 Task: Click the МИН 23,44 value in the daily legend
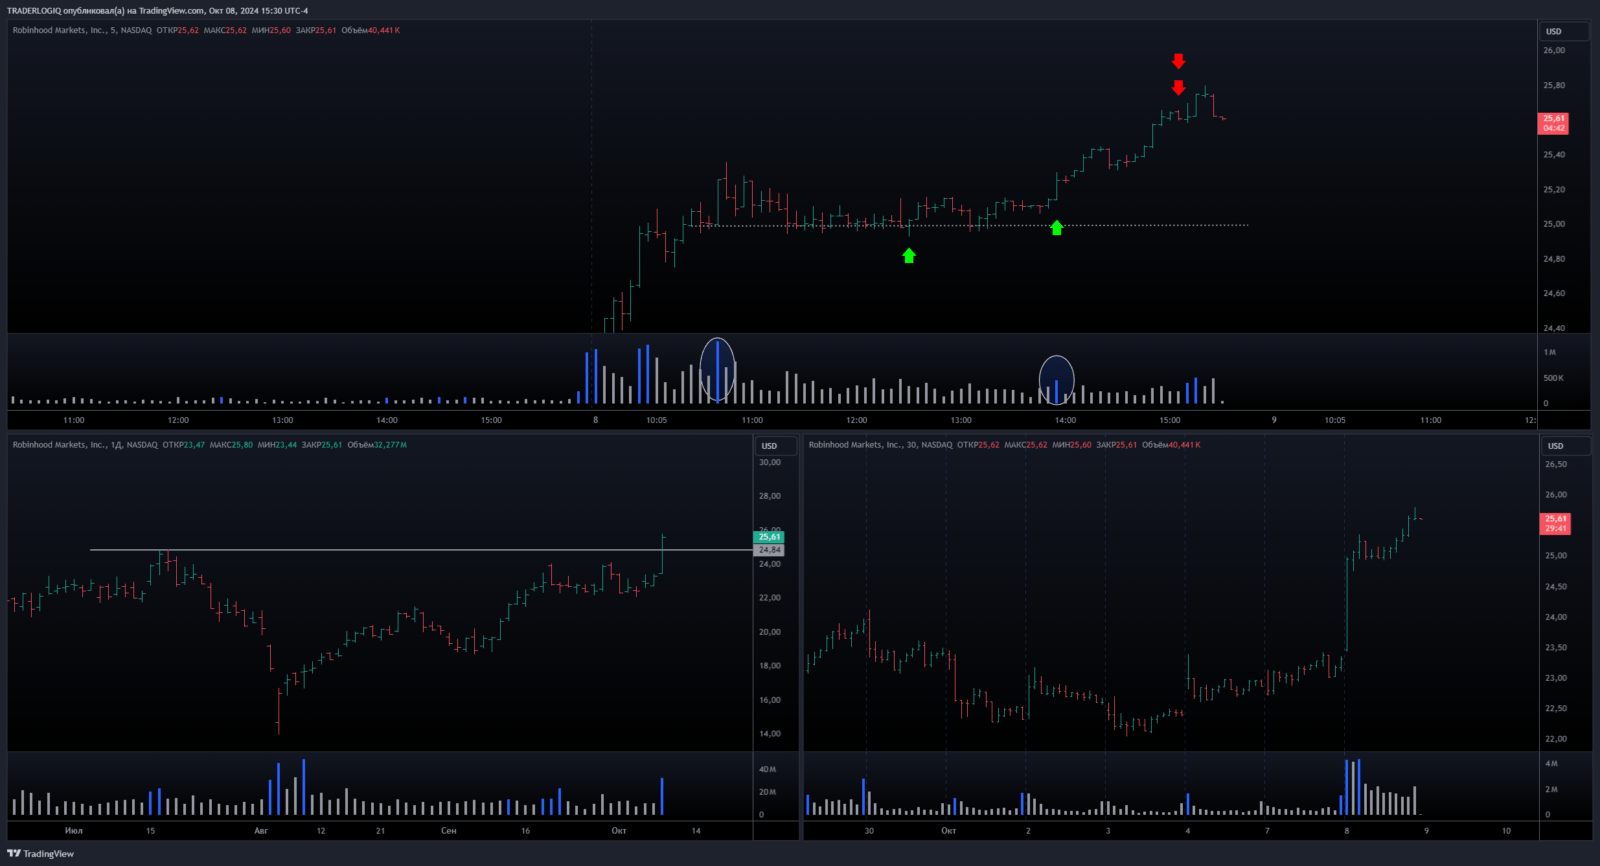277,445
